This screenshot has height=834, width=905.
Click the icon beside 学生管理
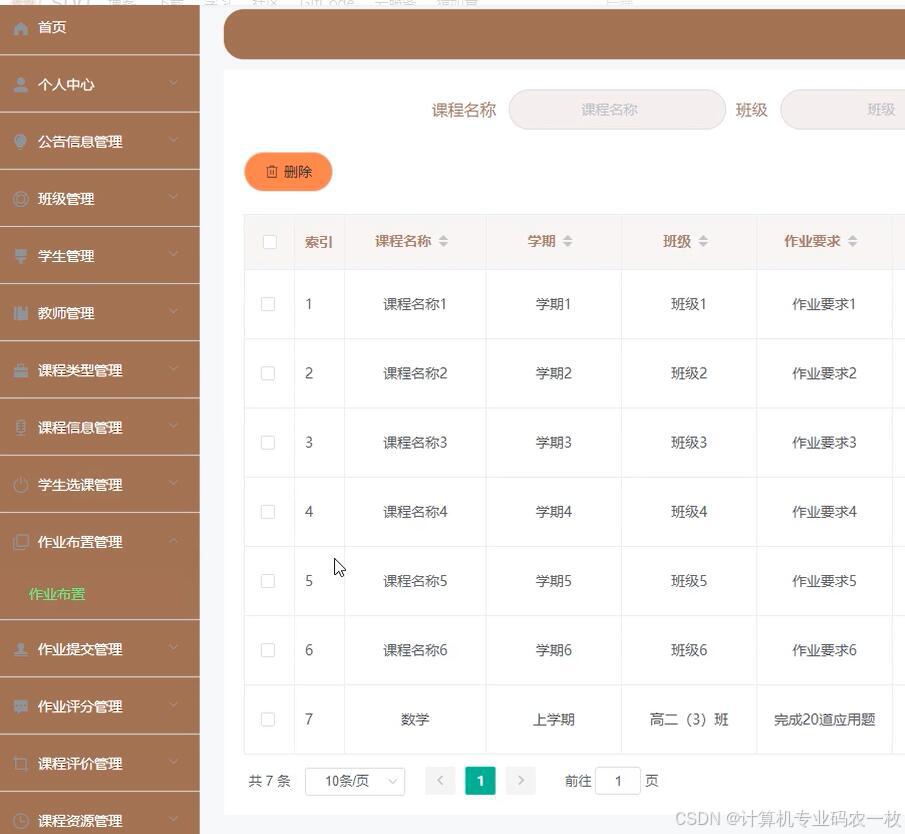pyautogui.click(x=21, y=256)
